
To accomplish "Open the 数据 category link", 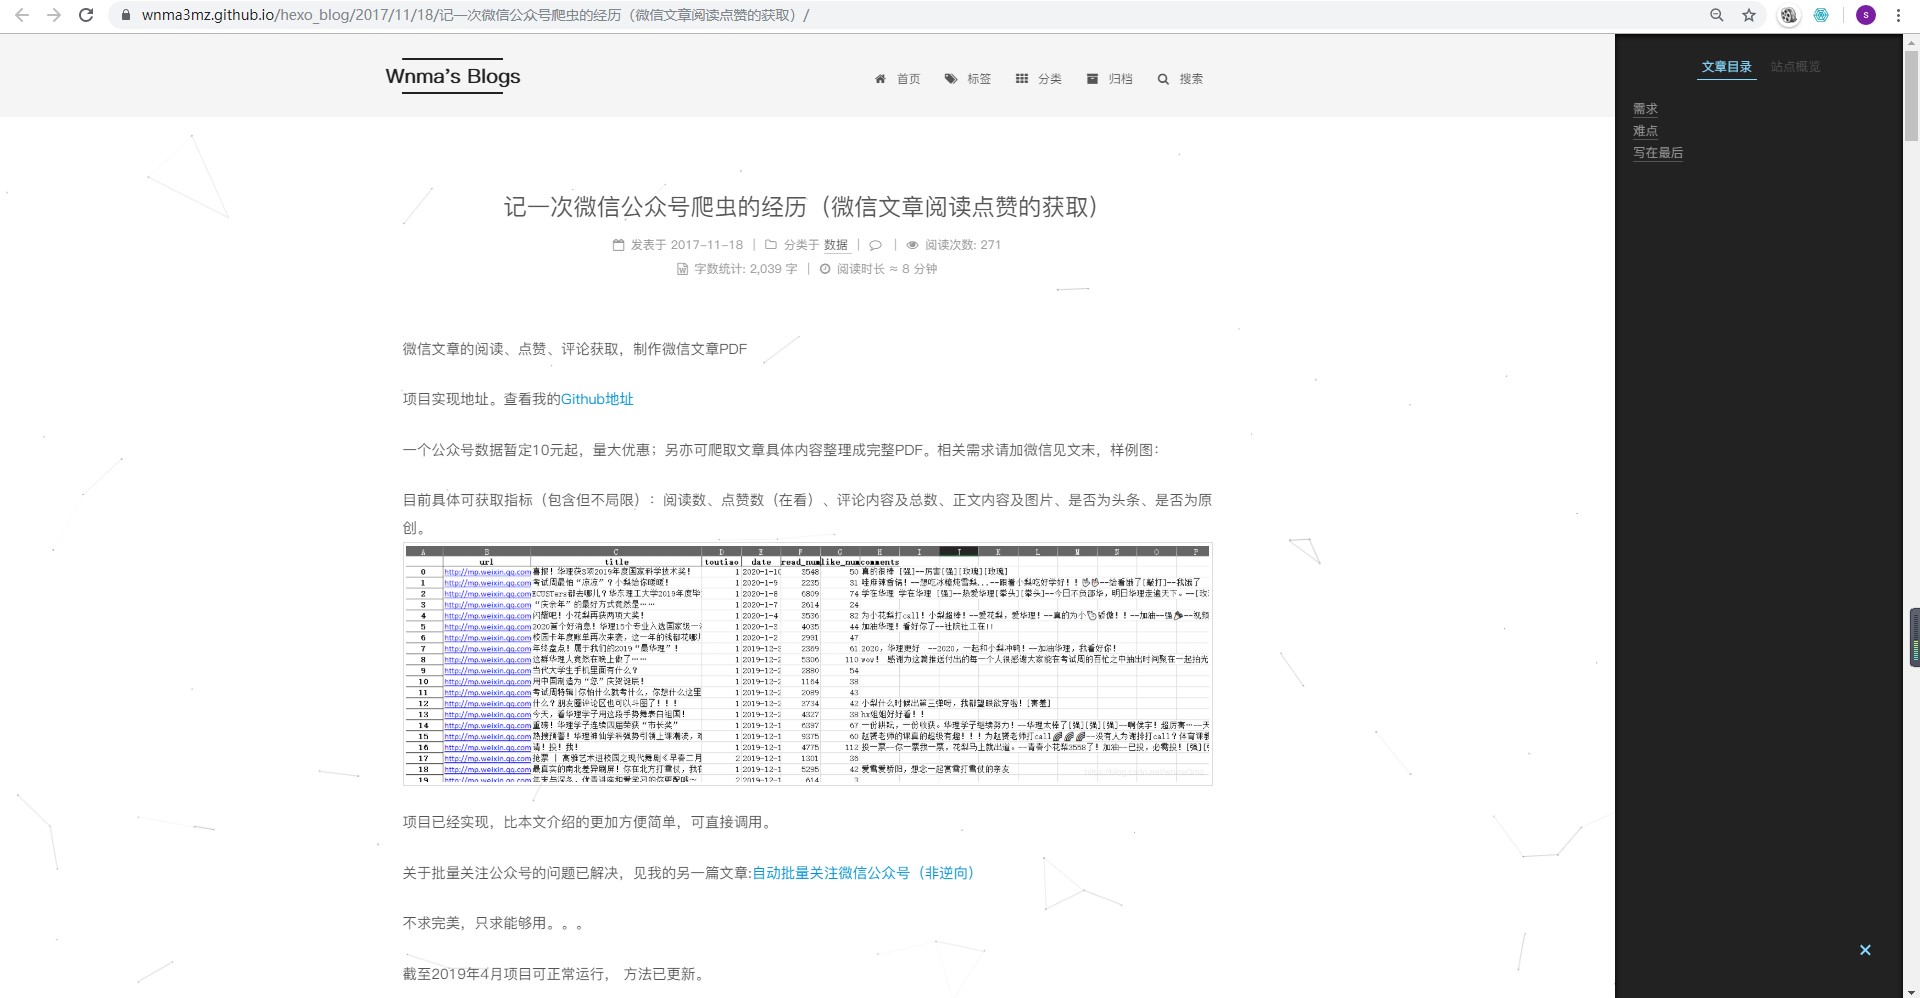I will coord(836,245).
